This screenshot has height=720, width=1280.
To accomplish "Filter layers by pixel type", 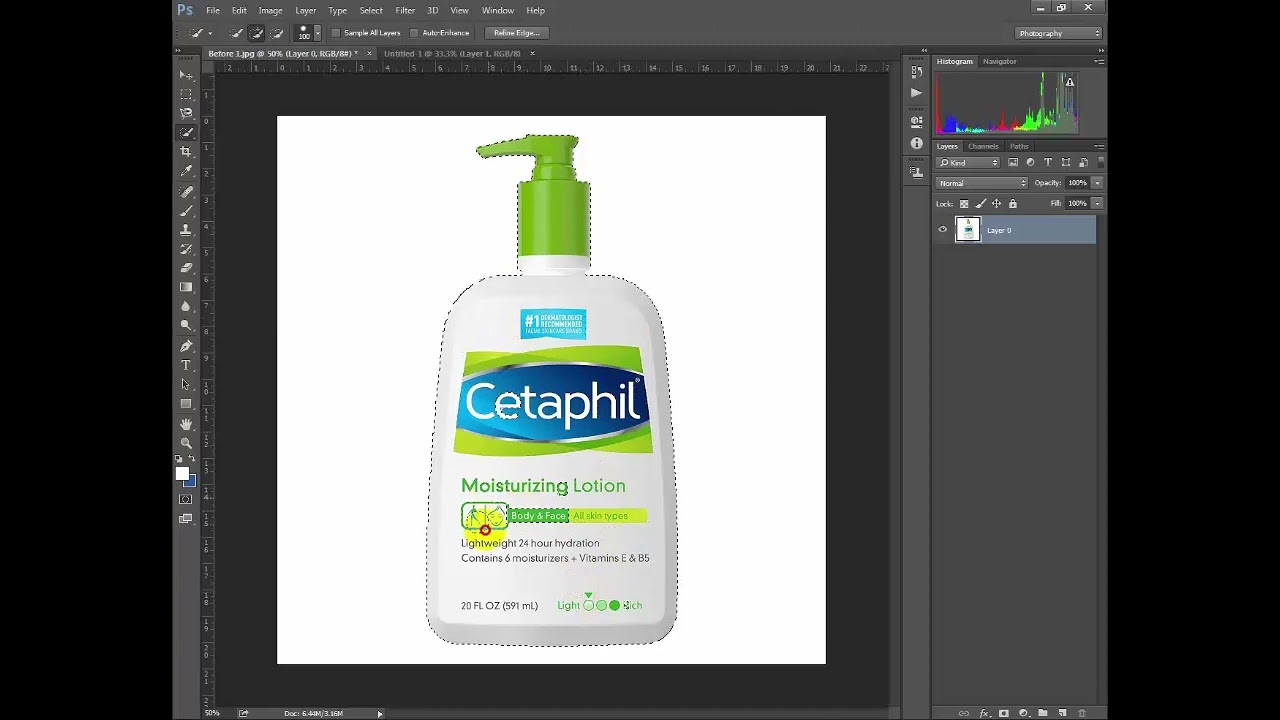I will 1013,163.
